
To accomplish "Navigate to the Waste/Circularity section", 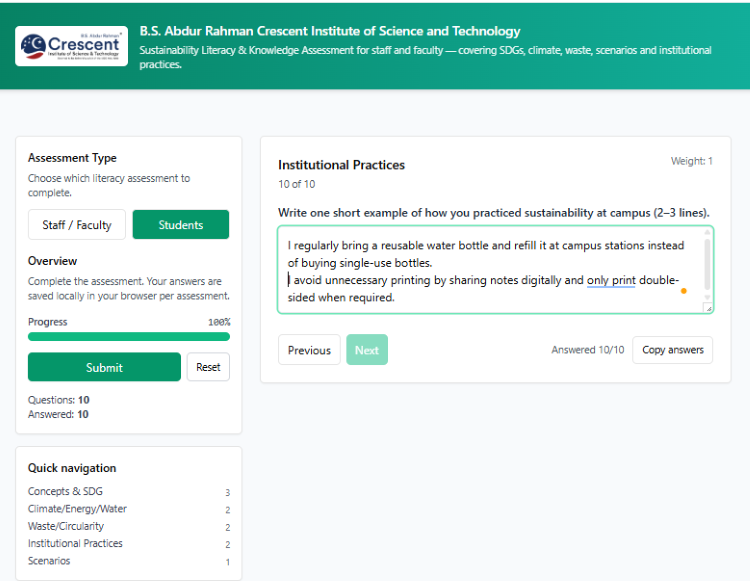I will (x=66, y=526).
